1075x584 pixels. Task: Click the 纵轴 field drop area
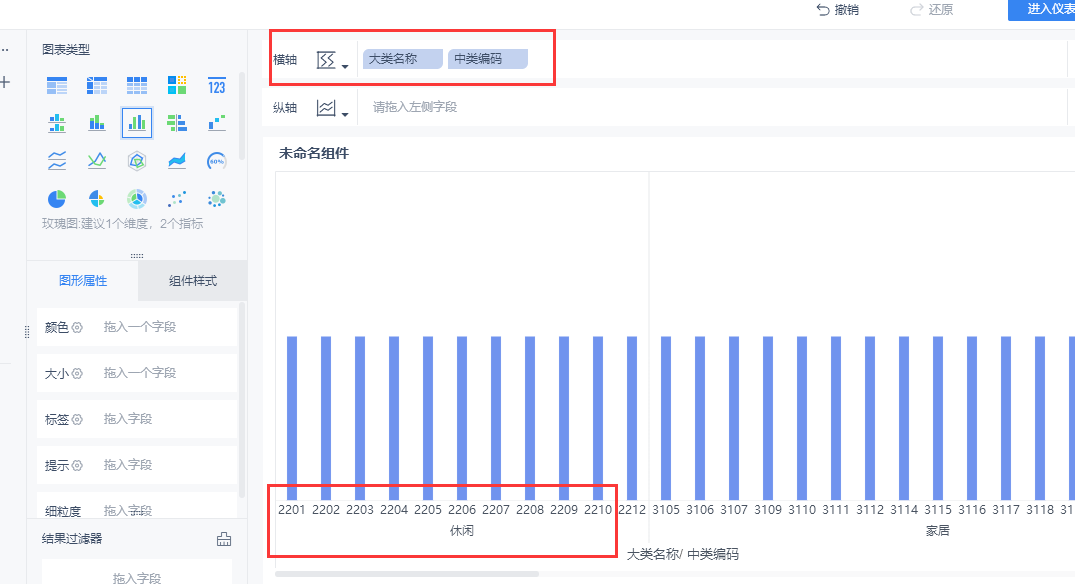click(712, 108)
